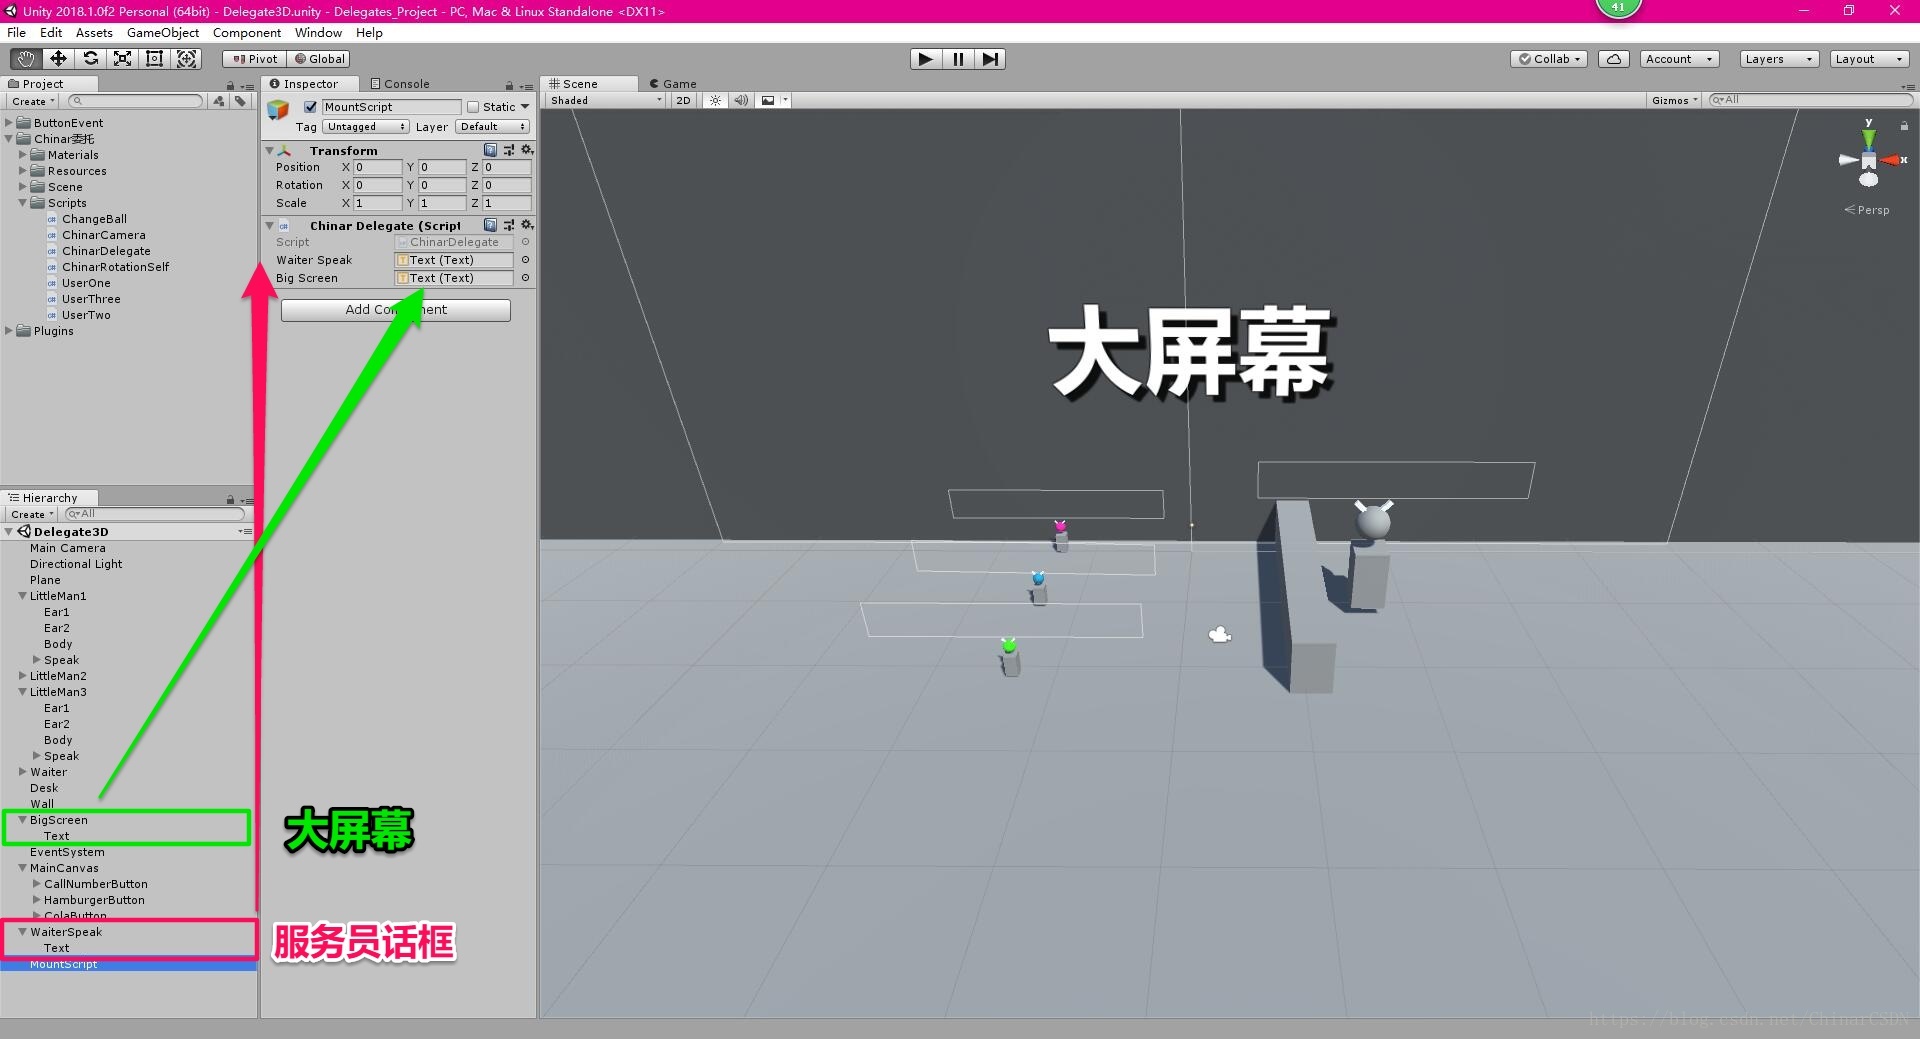Screen dimensions: 1920x1039
Task: Collapse the Transform component
Action: tap(270, 151)
